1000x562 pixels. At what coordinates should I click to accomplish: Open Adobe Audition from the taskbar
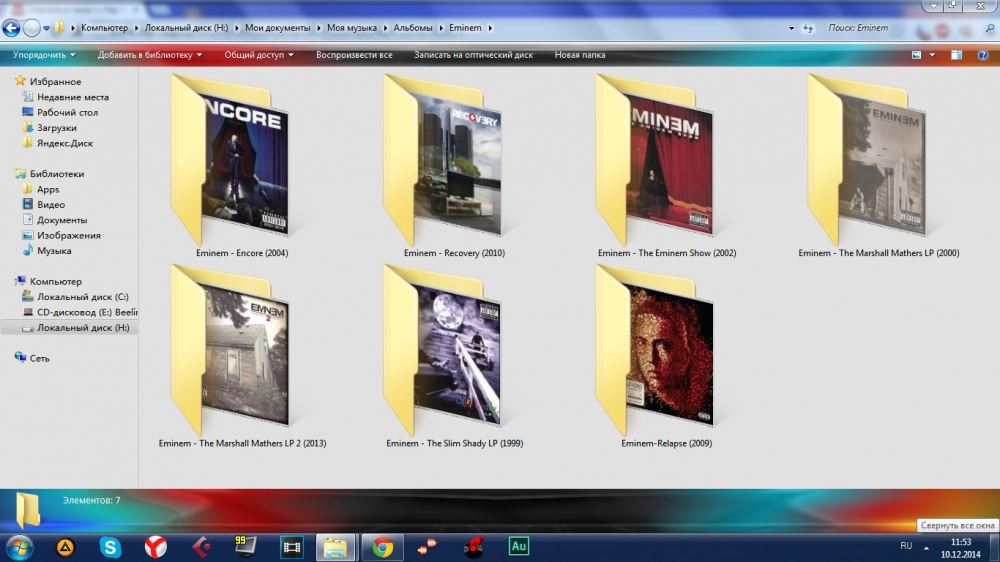518,547
